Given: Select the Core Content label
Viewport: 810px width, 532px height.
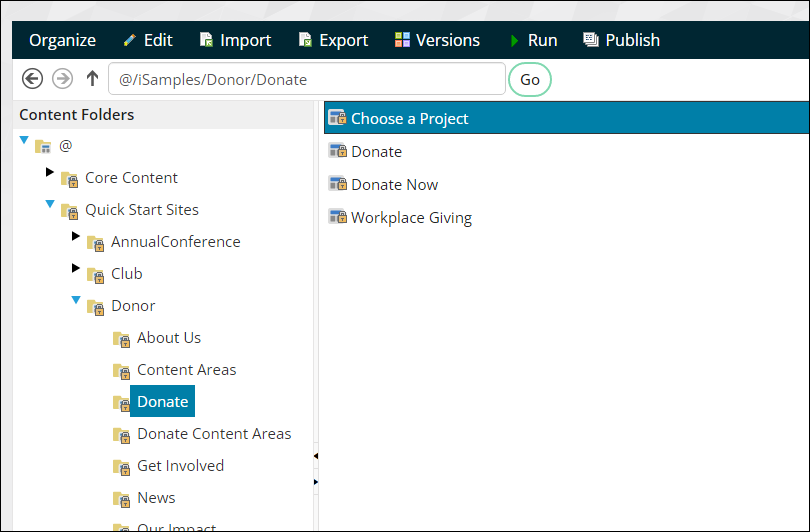Looking at the screenshot, I should click(x=131, y=177).
